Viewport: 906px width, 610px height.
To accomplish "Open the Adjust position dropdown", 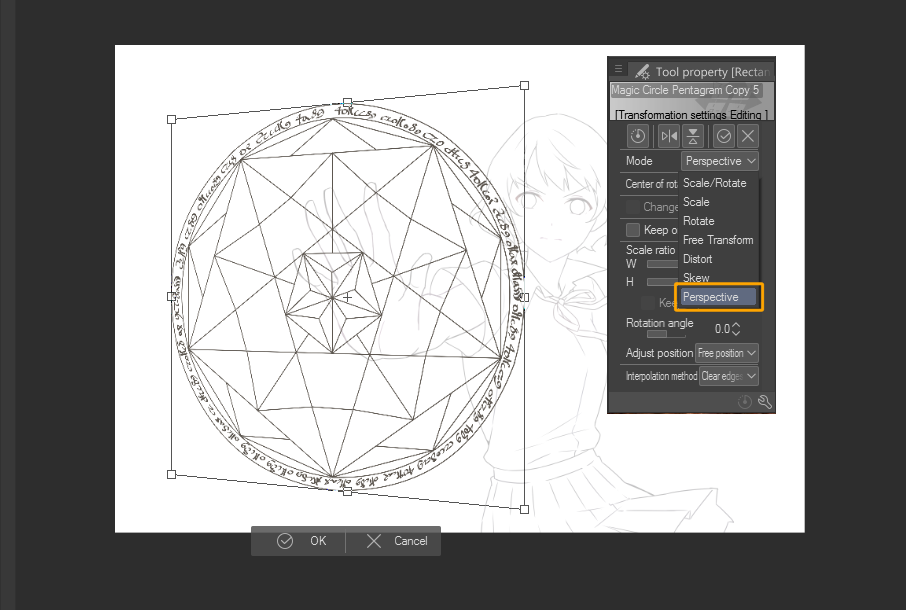I will (727, 352).
